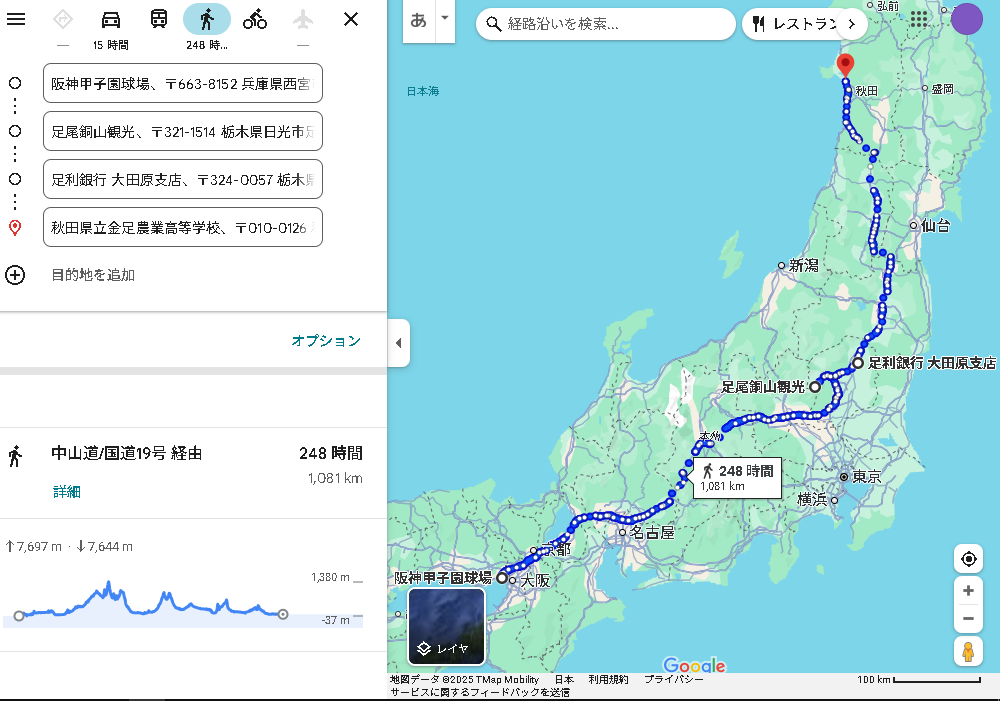
Task: Select the 中山道/国道19号 経由 route
Action: click(x=126, y=454)
